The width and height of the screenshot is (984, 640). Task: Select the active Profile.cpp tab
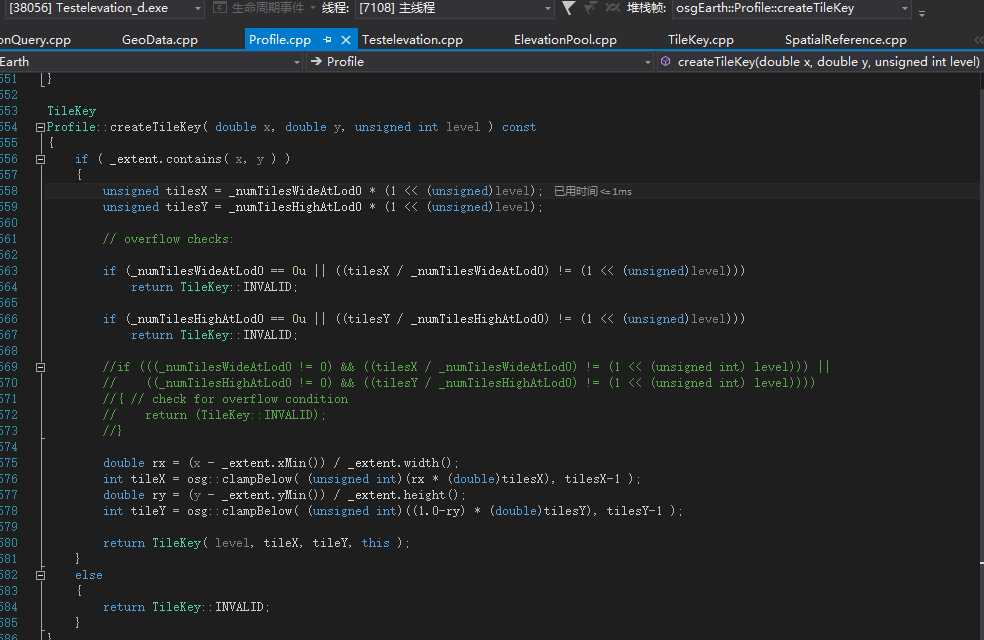click(x=280, y=40)
